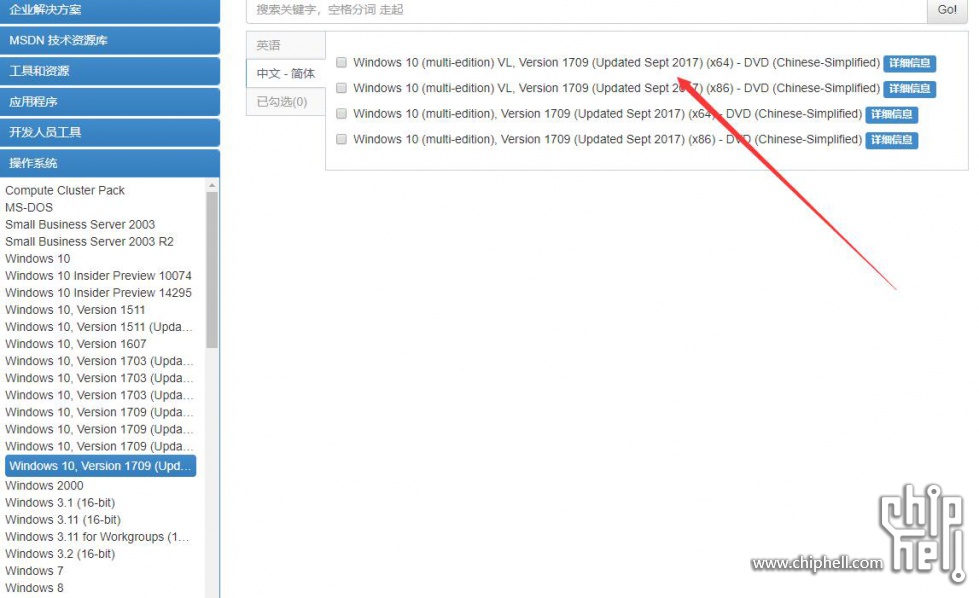
Task: Show 详细信息 for the non-VL x64 DVD row
Action: point(892,114)
